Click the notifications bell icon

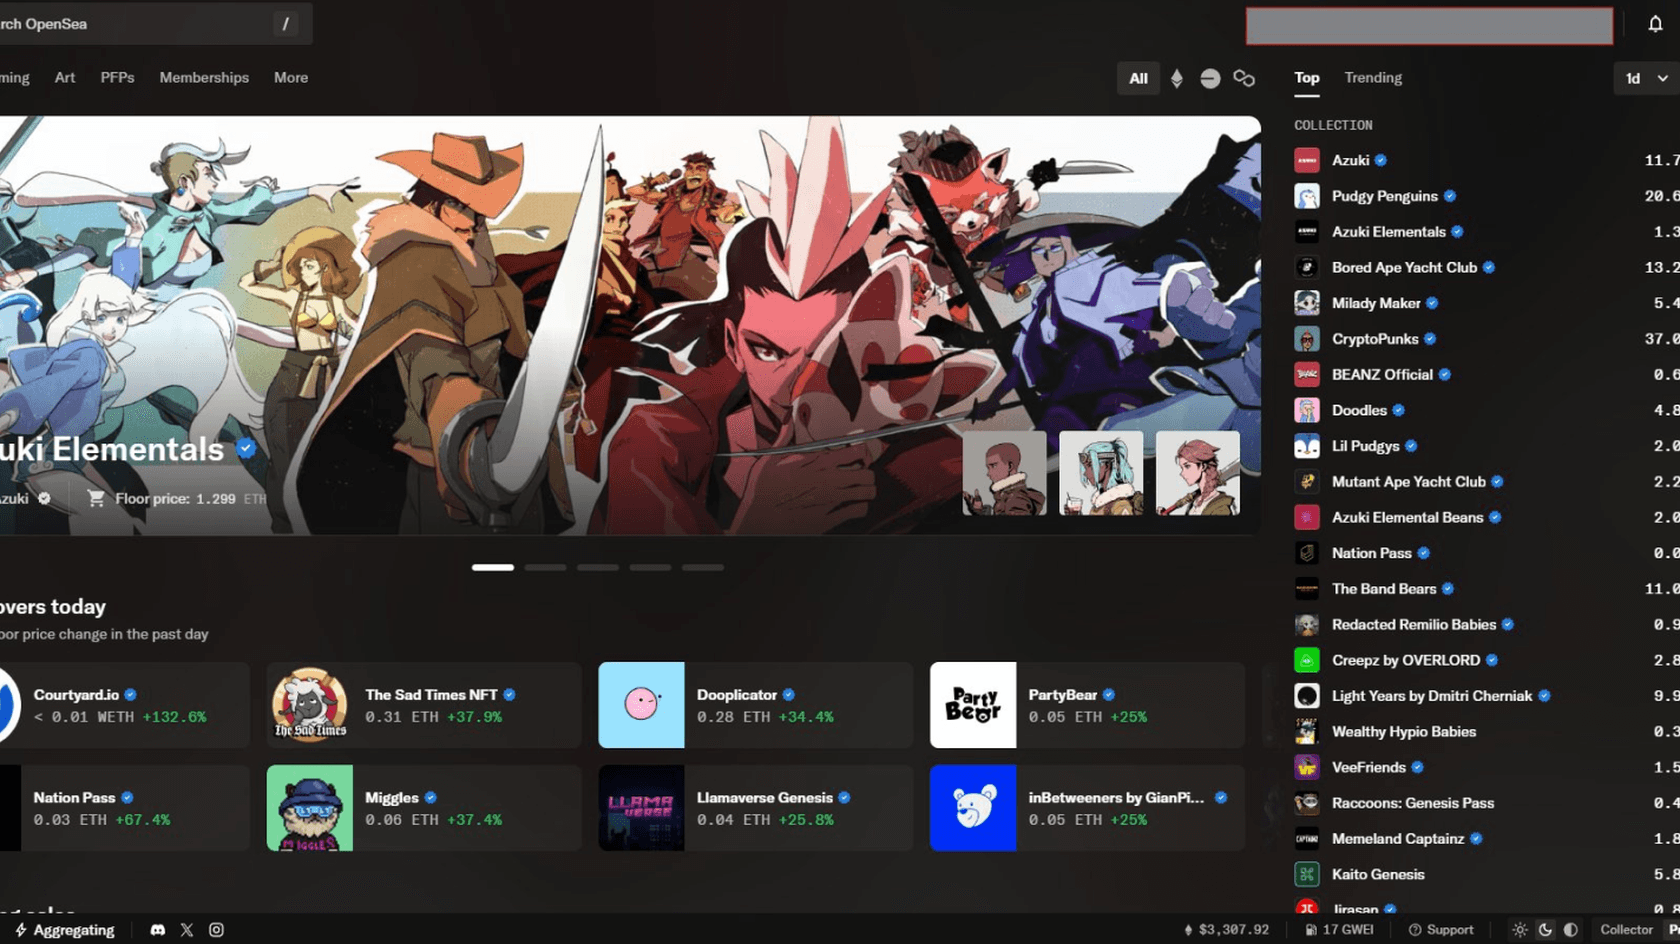pos(1656,23)
